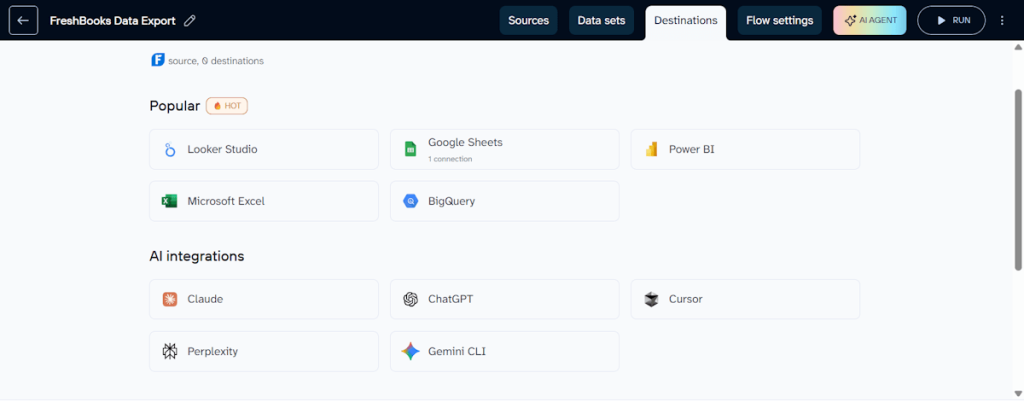The width and height of the screenshot is (1024, 402).
Task: Click the Perplexity logo icon
Action: [170, 351]
